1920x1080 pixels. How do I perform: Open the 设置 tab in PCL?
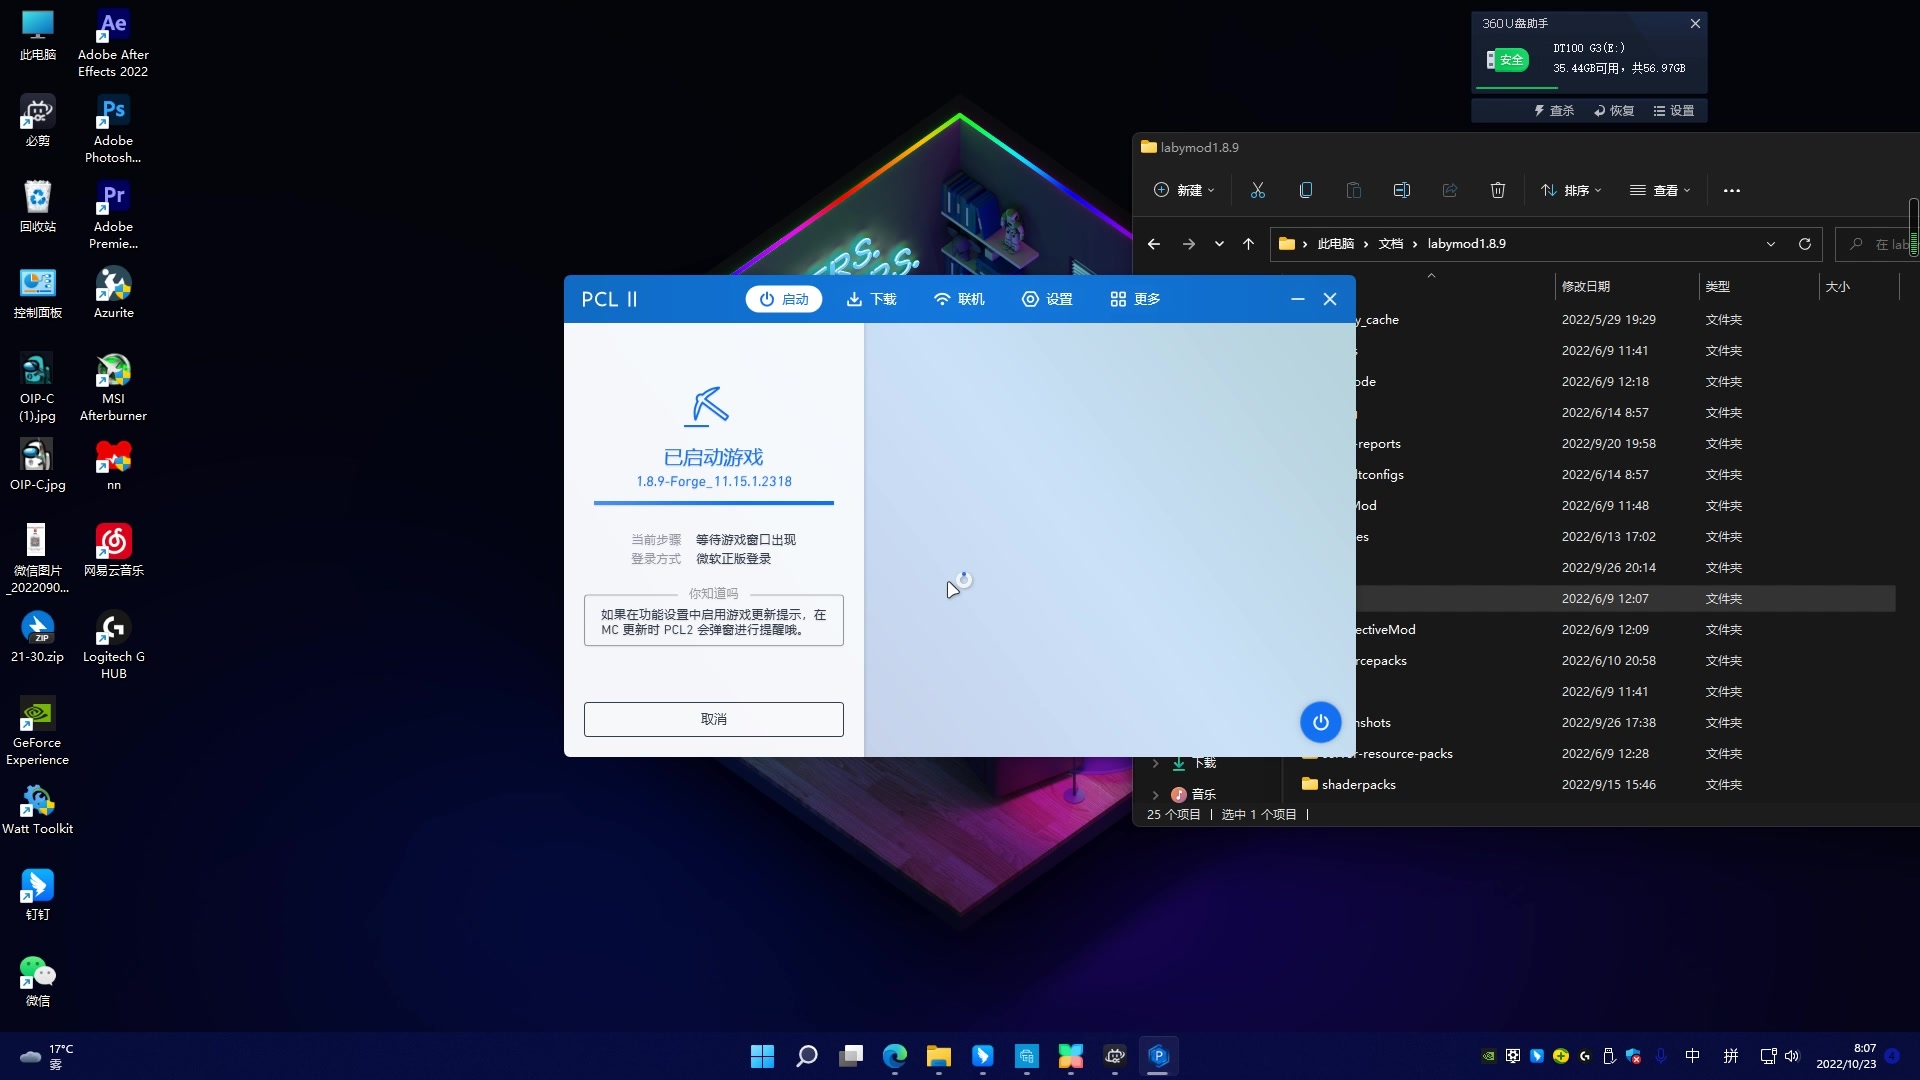pyautogui.click(x=1047, y=299)
